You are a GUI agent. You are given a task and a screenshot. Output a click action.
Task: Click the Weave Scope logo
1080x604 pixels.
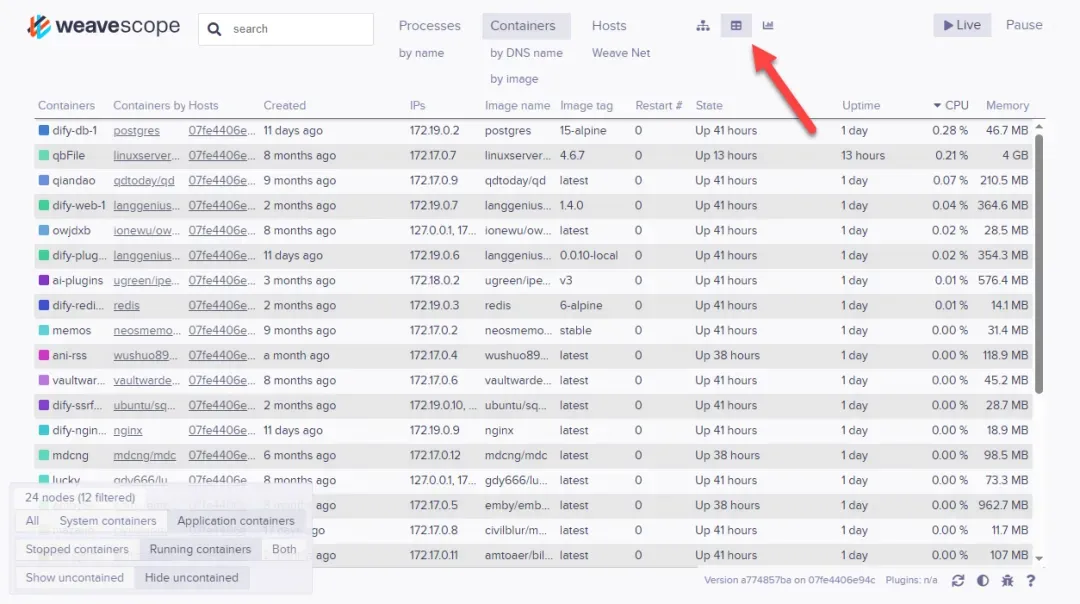tap(104, 27)
